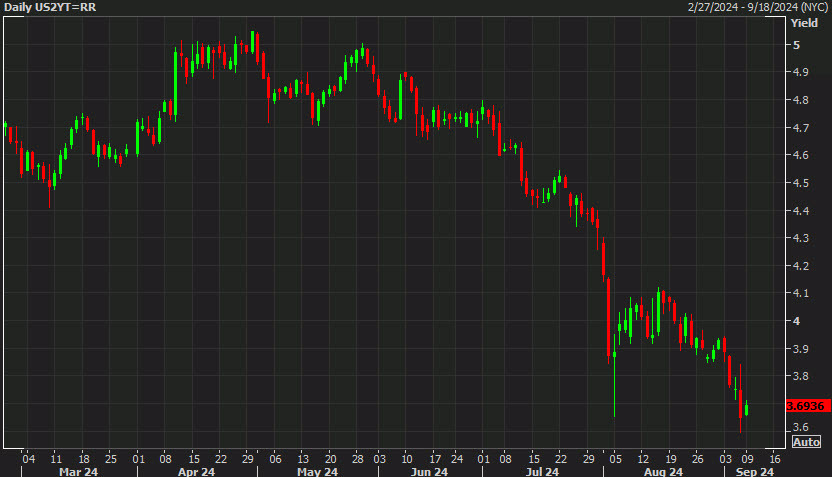Click the date range 2/27/2024 - 9/18/2024 (NYC)
The height and width of the screenshot is (477, 832).
coord(758,7)
